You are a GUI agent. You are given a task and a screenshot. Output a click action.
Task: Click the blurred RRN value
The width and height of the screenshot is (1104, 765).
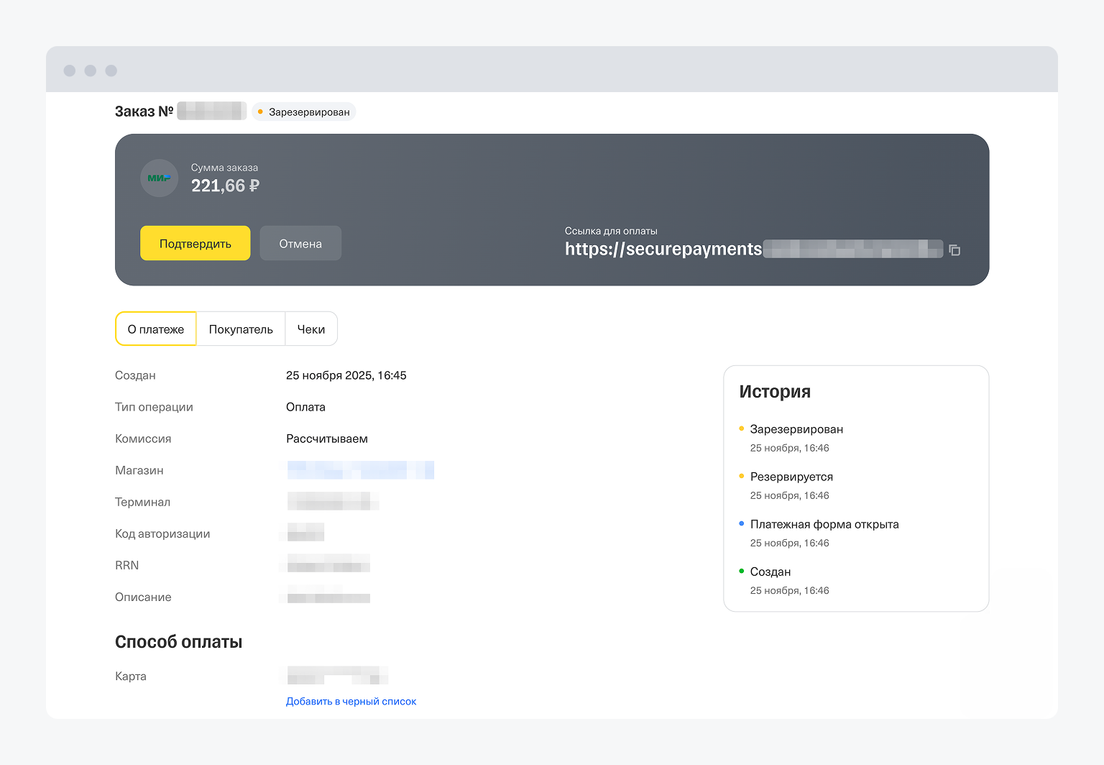point(328,565)
